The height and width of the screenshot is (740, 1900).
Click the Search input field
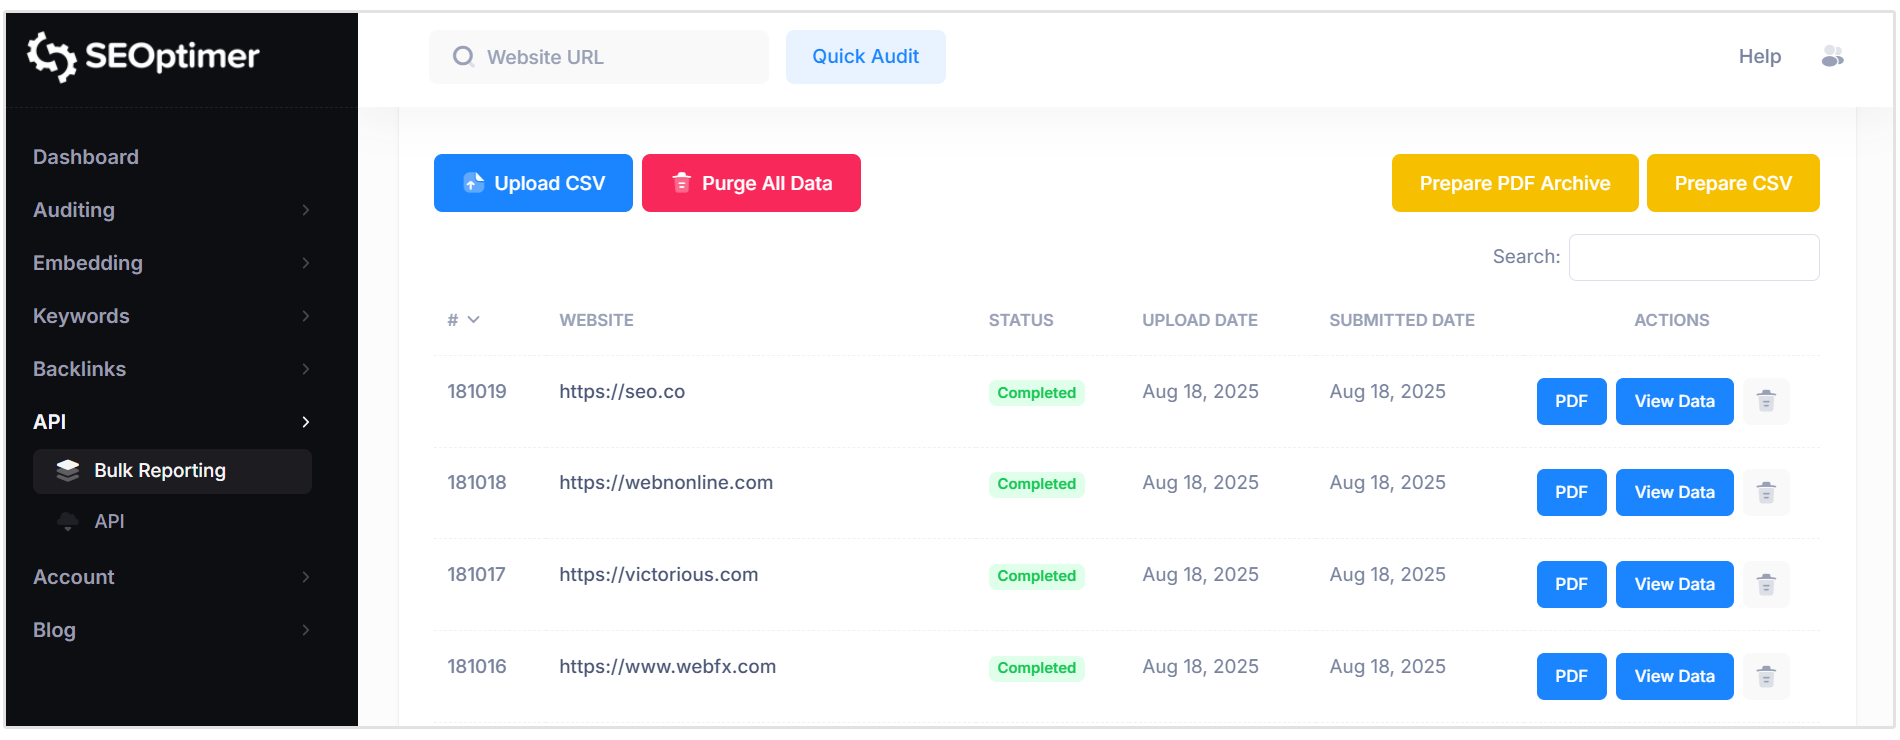point(1694,257)
